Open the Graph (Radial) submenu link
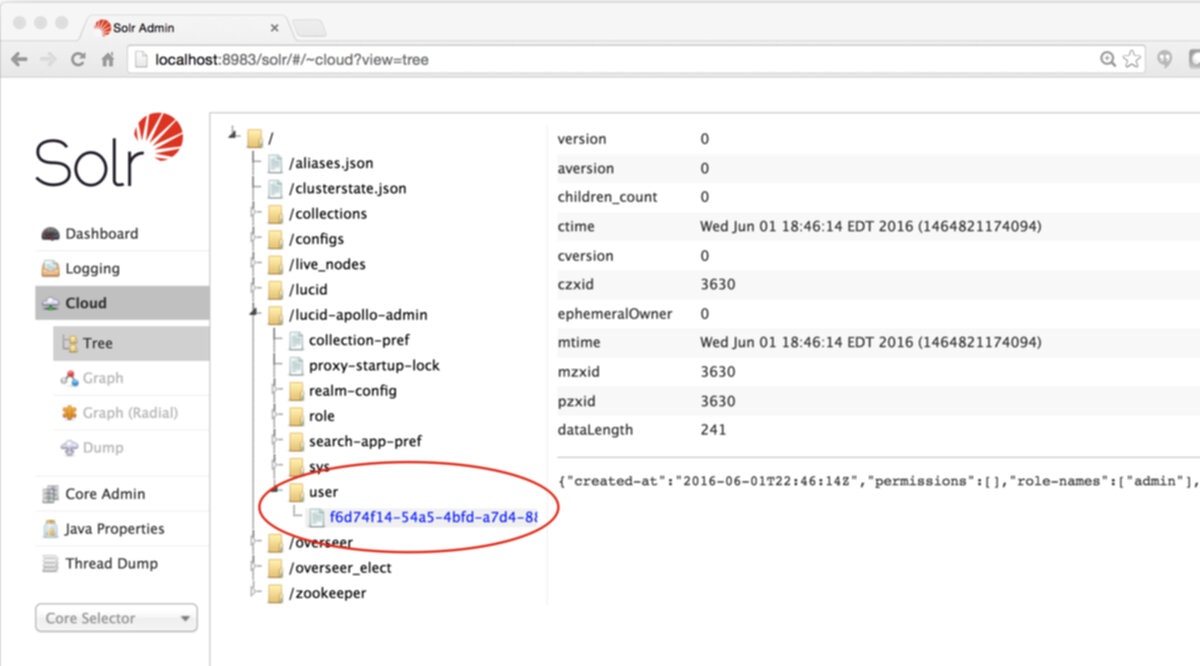This screenshot has height=666, width=1200. 130,412
